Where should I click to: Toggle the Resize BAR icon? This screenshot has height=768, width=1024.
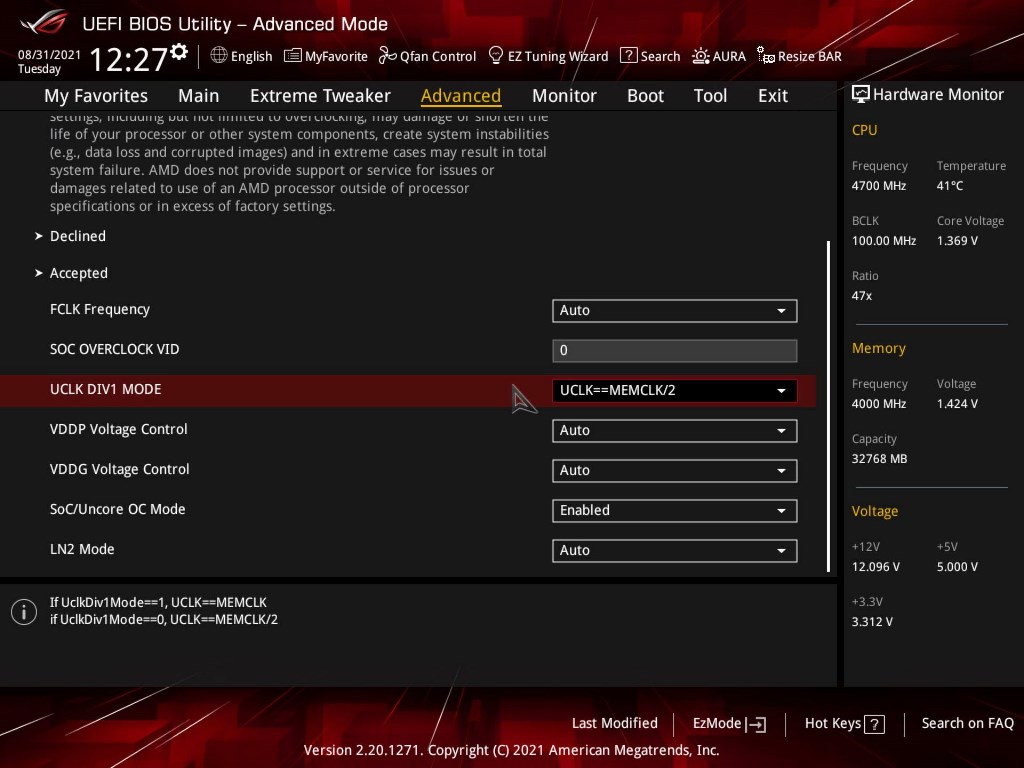pyautogui.click(x=765, y=56)
